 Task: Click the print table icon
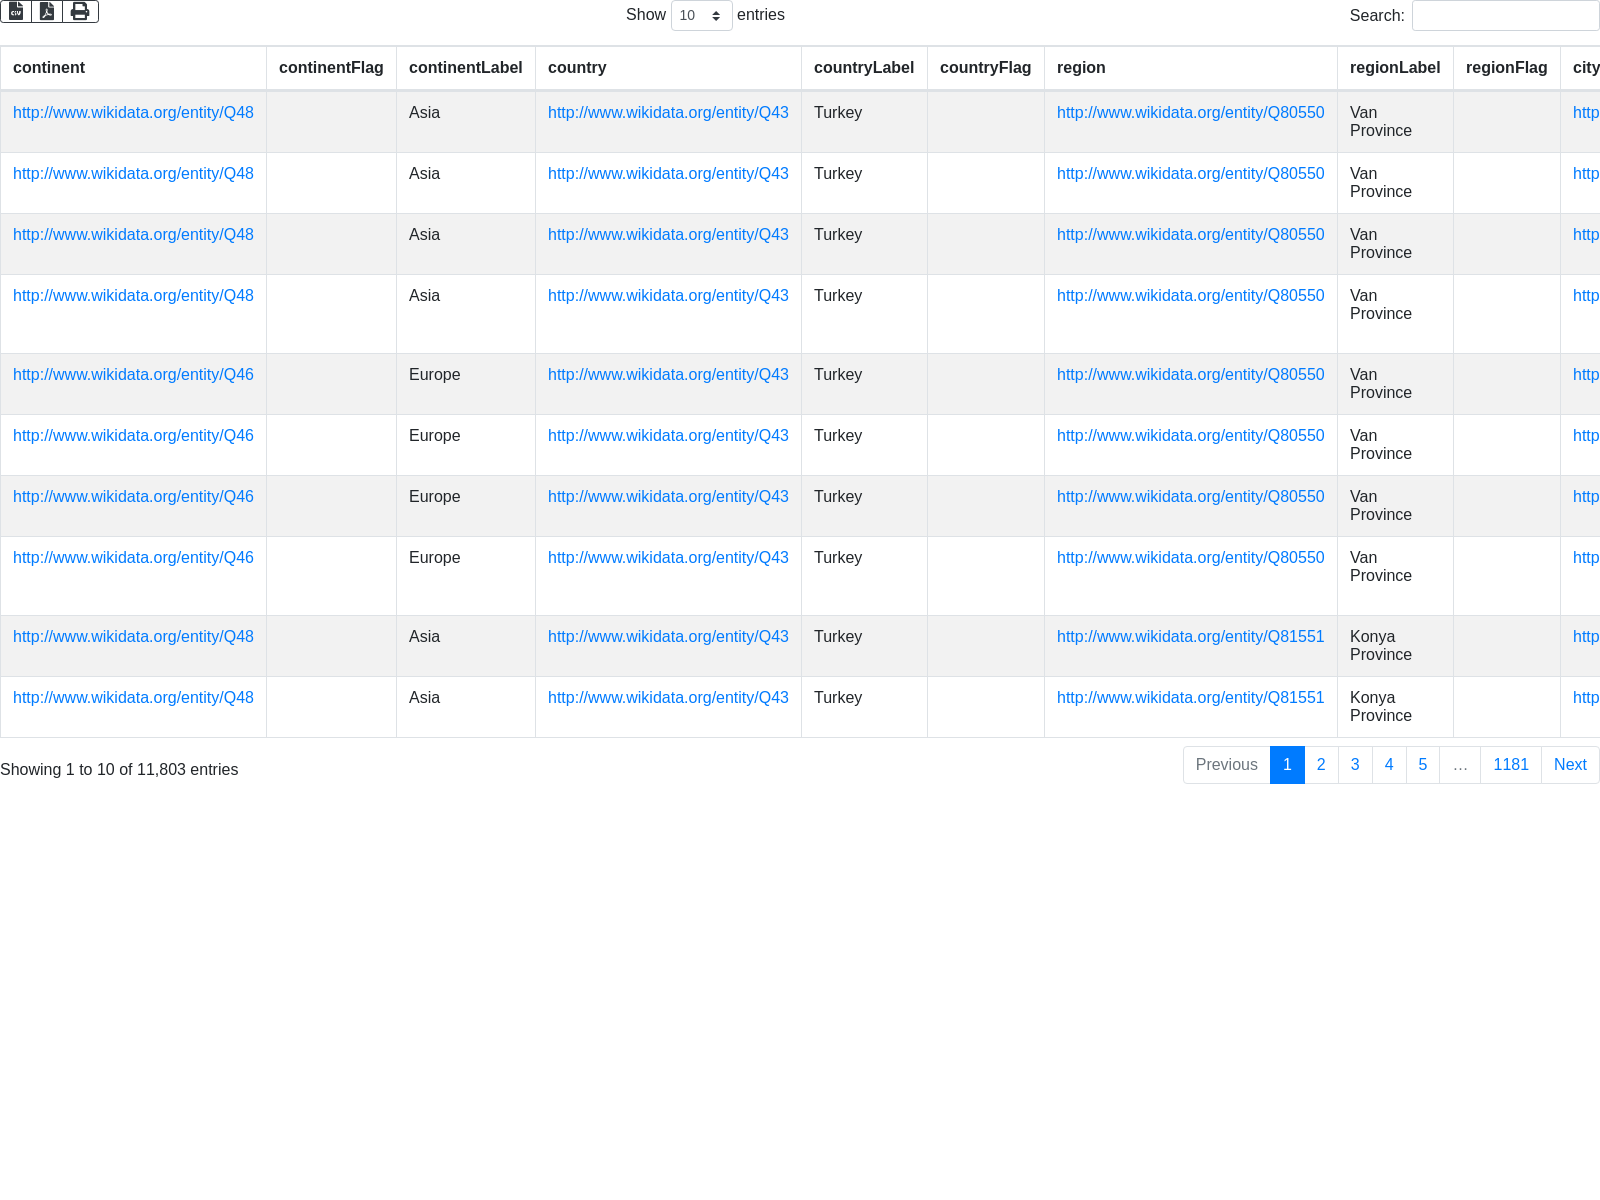tap(80, 11)
